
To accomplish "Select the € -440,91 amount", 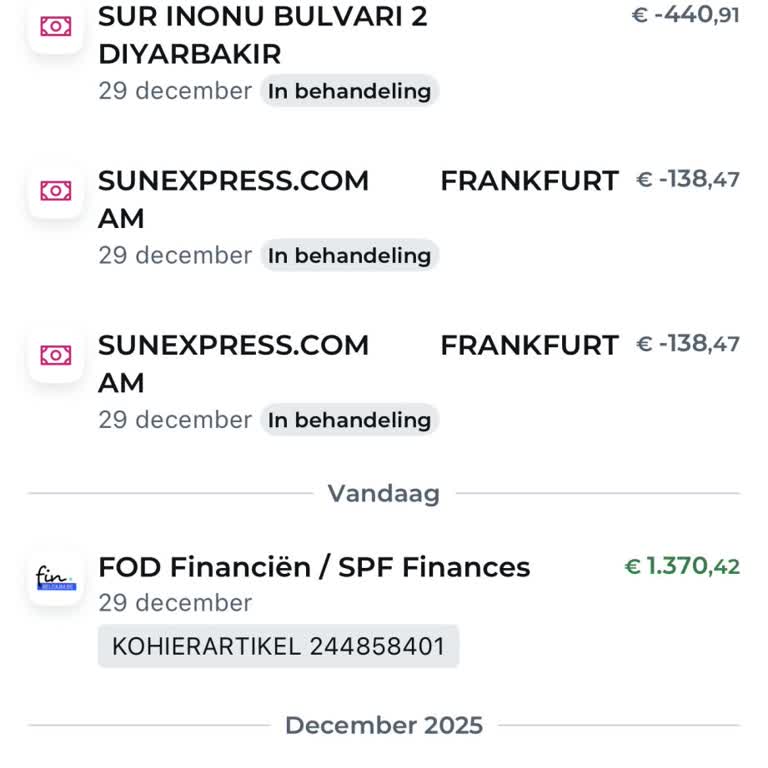I will coord(686,16).
